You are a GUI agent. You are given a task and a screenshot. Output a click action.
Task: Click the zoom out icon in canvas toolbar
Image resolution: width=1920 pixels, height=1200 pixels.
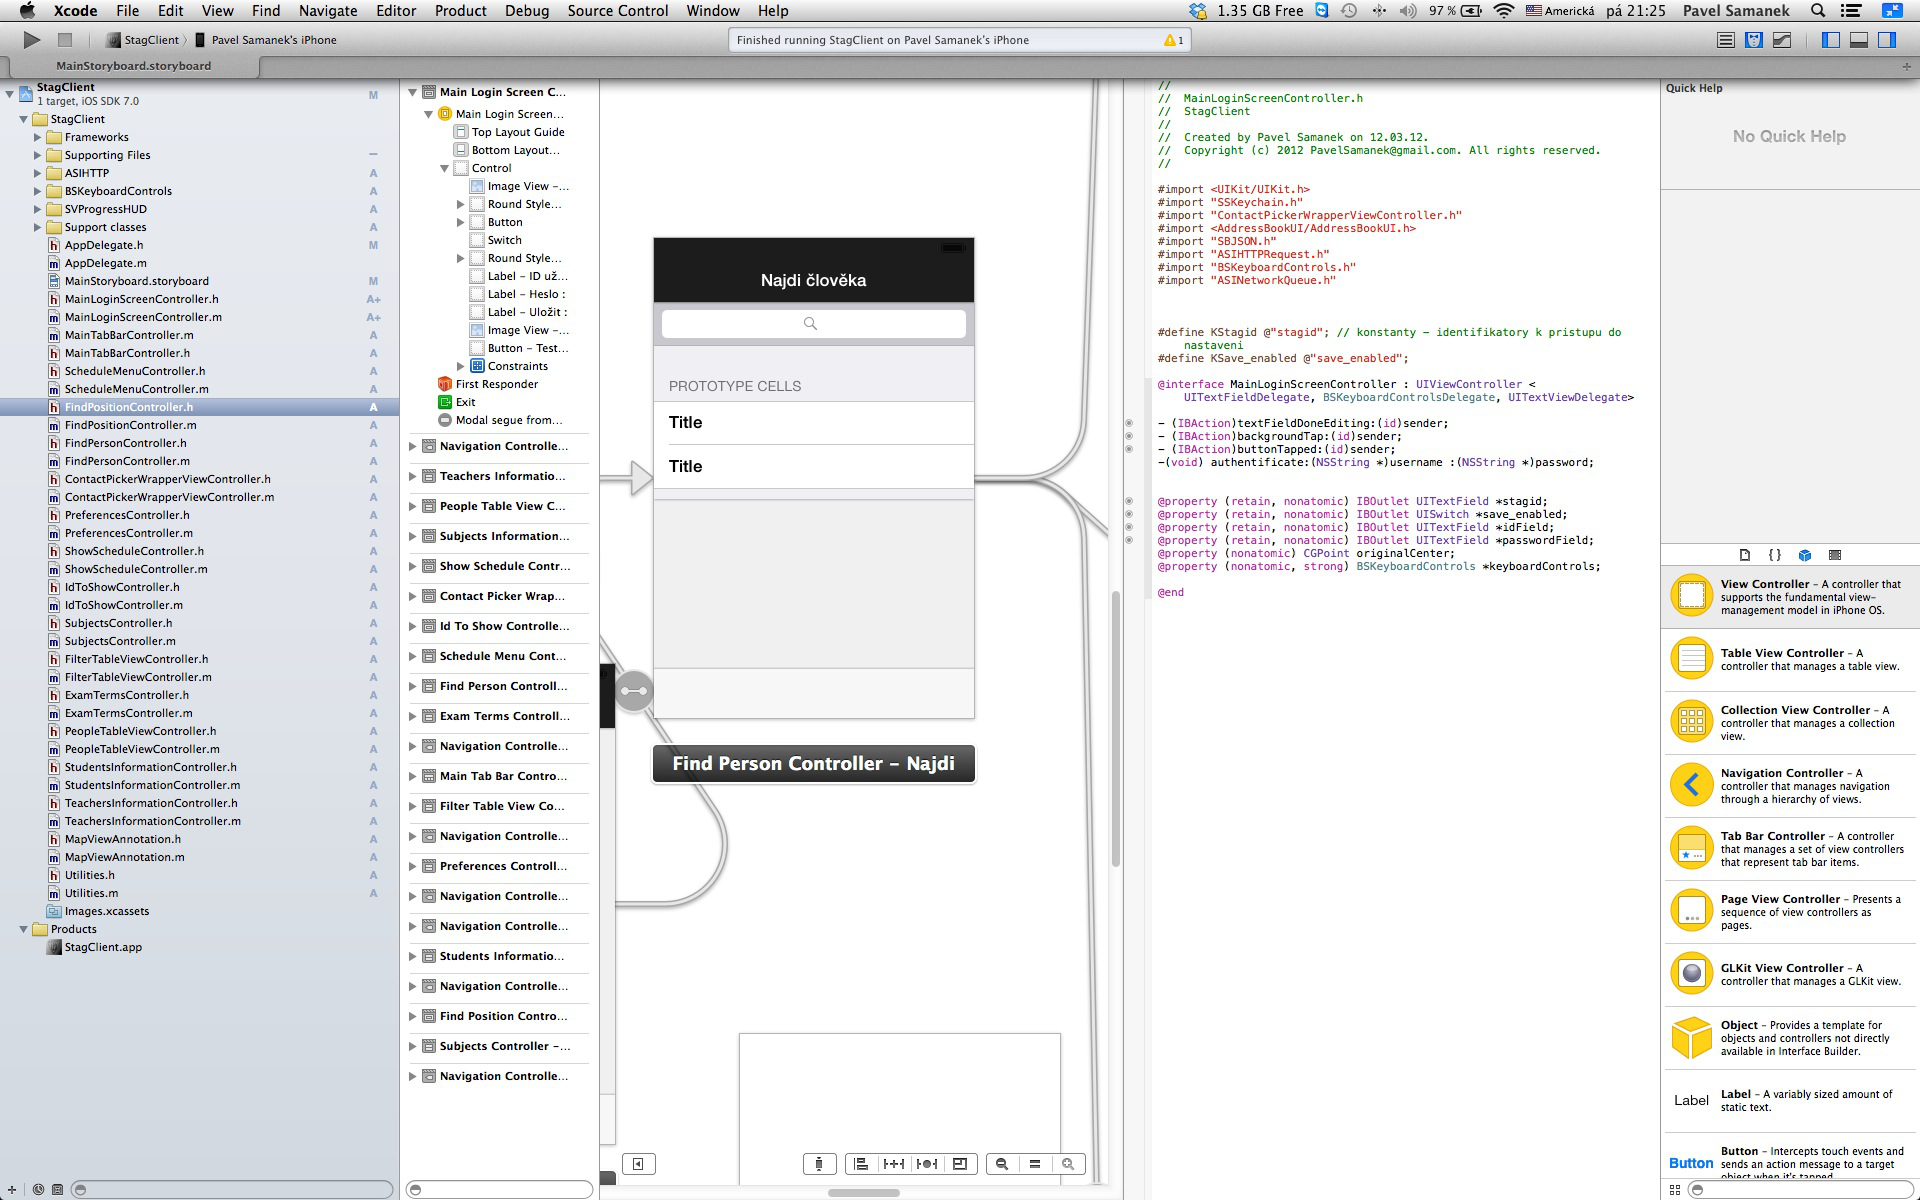[1002, 1163]
